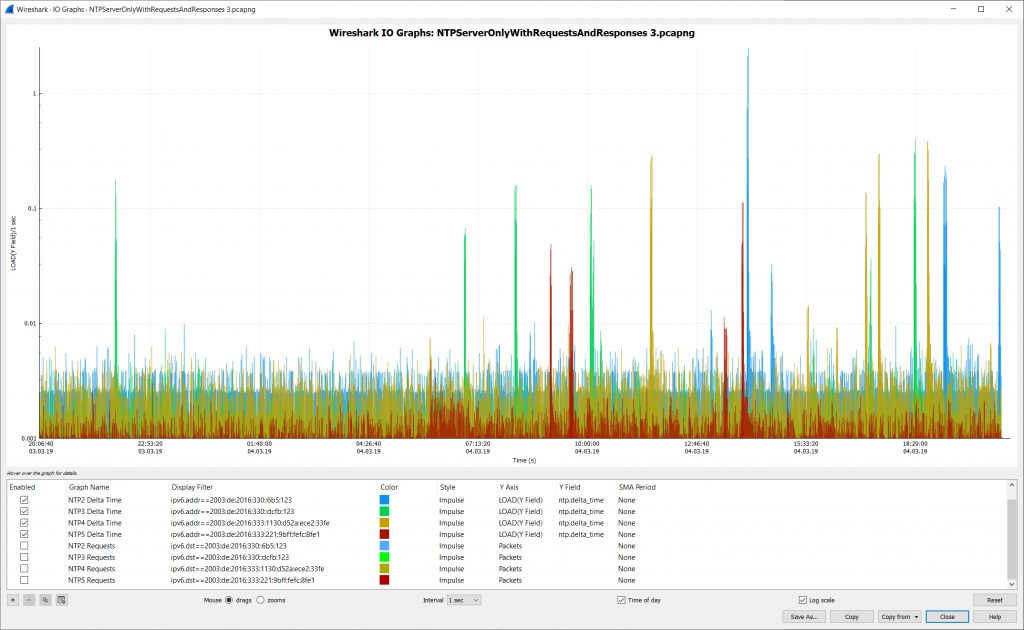Click the Y Axis column header
The width and height of the screenshot is (1024, 630).
click(x=509, y=487)
